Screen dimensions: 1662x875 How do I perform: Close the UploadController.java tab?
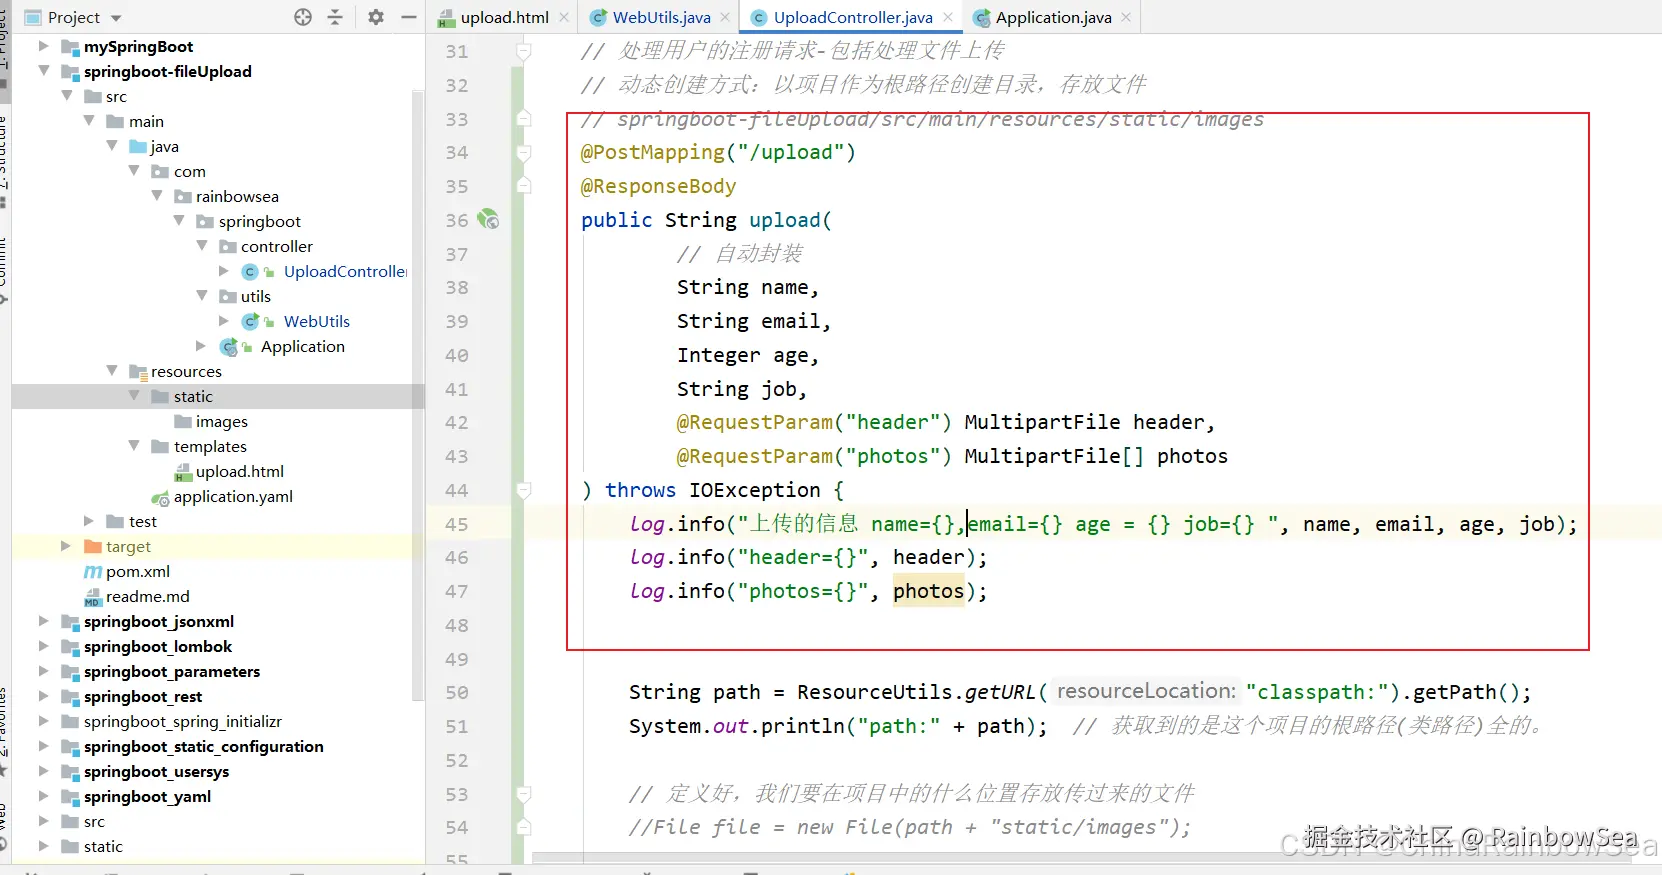pos(947,17)
